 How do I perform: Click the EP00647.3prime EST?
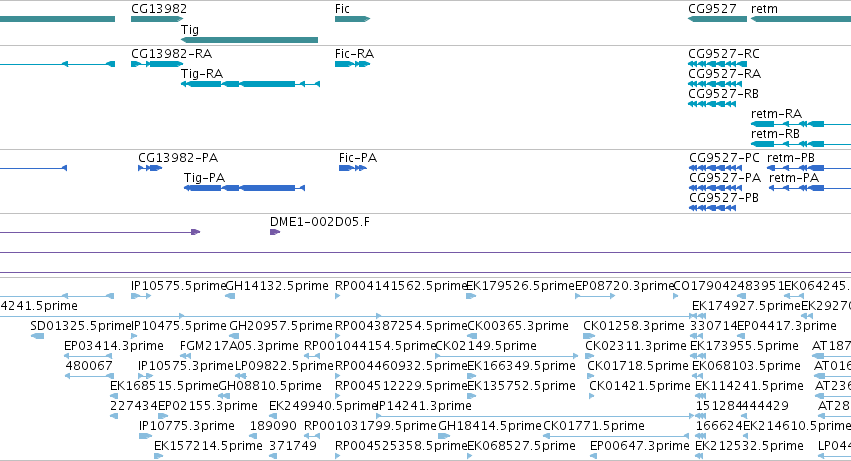[593, 456]
